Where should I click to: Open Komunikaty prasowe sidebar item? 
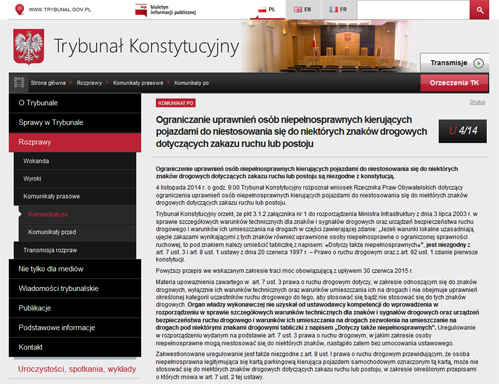point(75,196)
